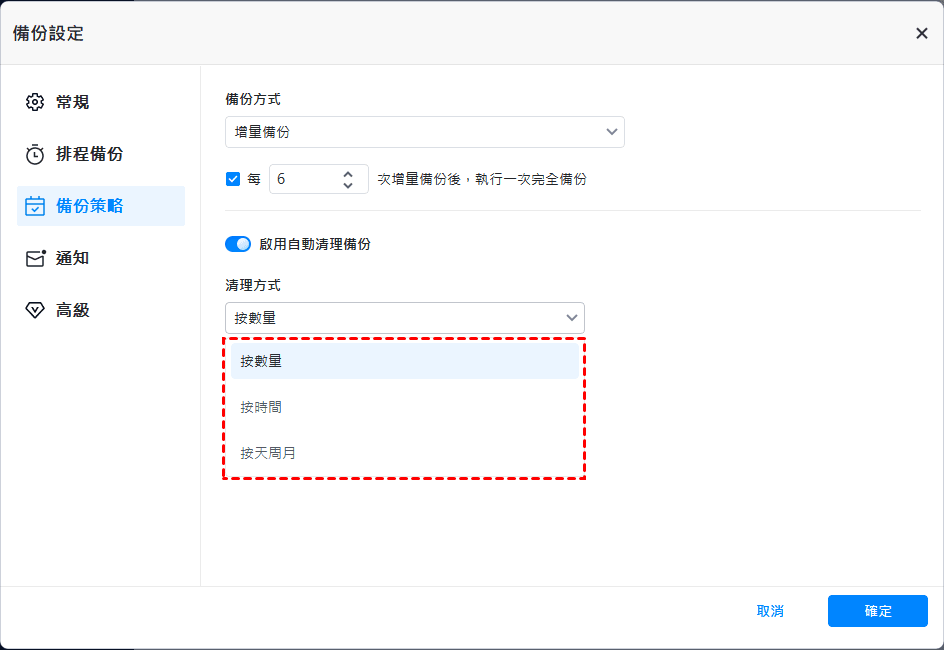The height and width of the screenshot is (650, 944).
Task: Click the calendar icon for 備份策略
Action: click(35, 206)
